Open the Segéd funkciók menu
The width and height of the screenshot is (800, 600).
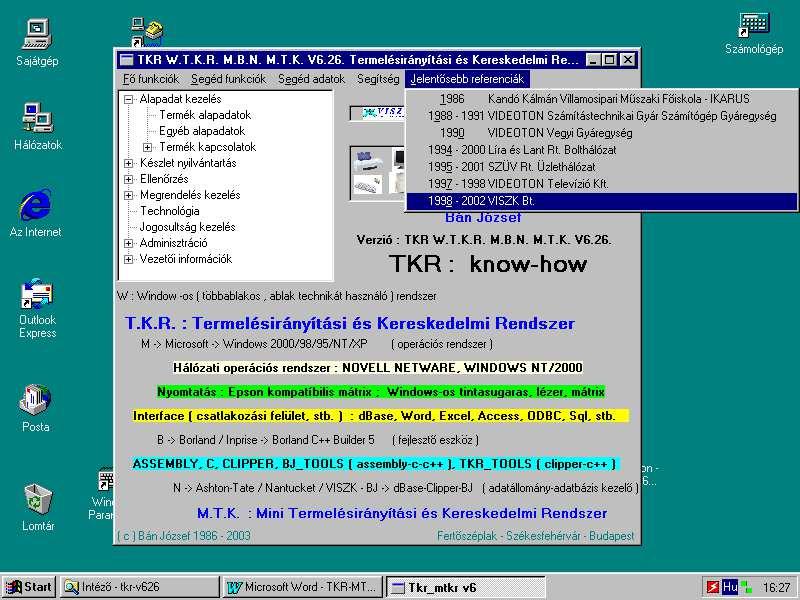point(228,79)
